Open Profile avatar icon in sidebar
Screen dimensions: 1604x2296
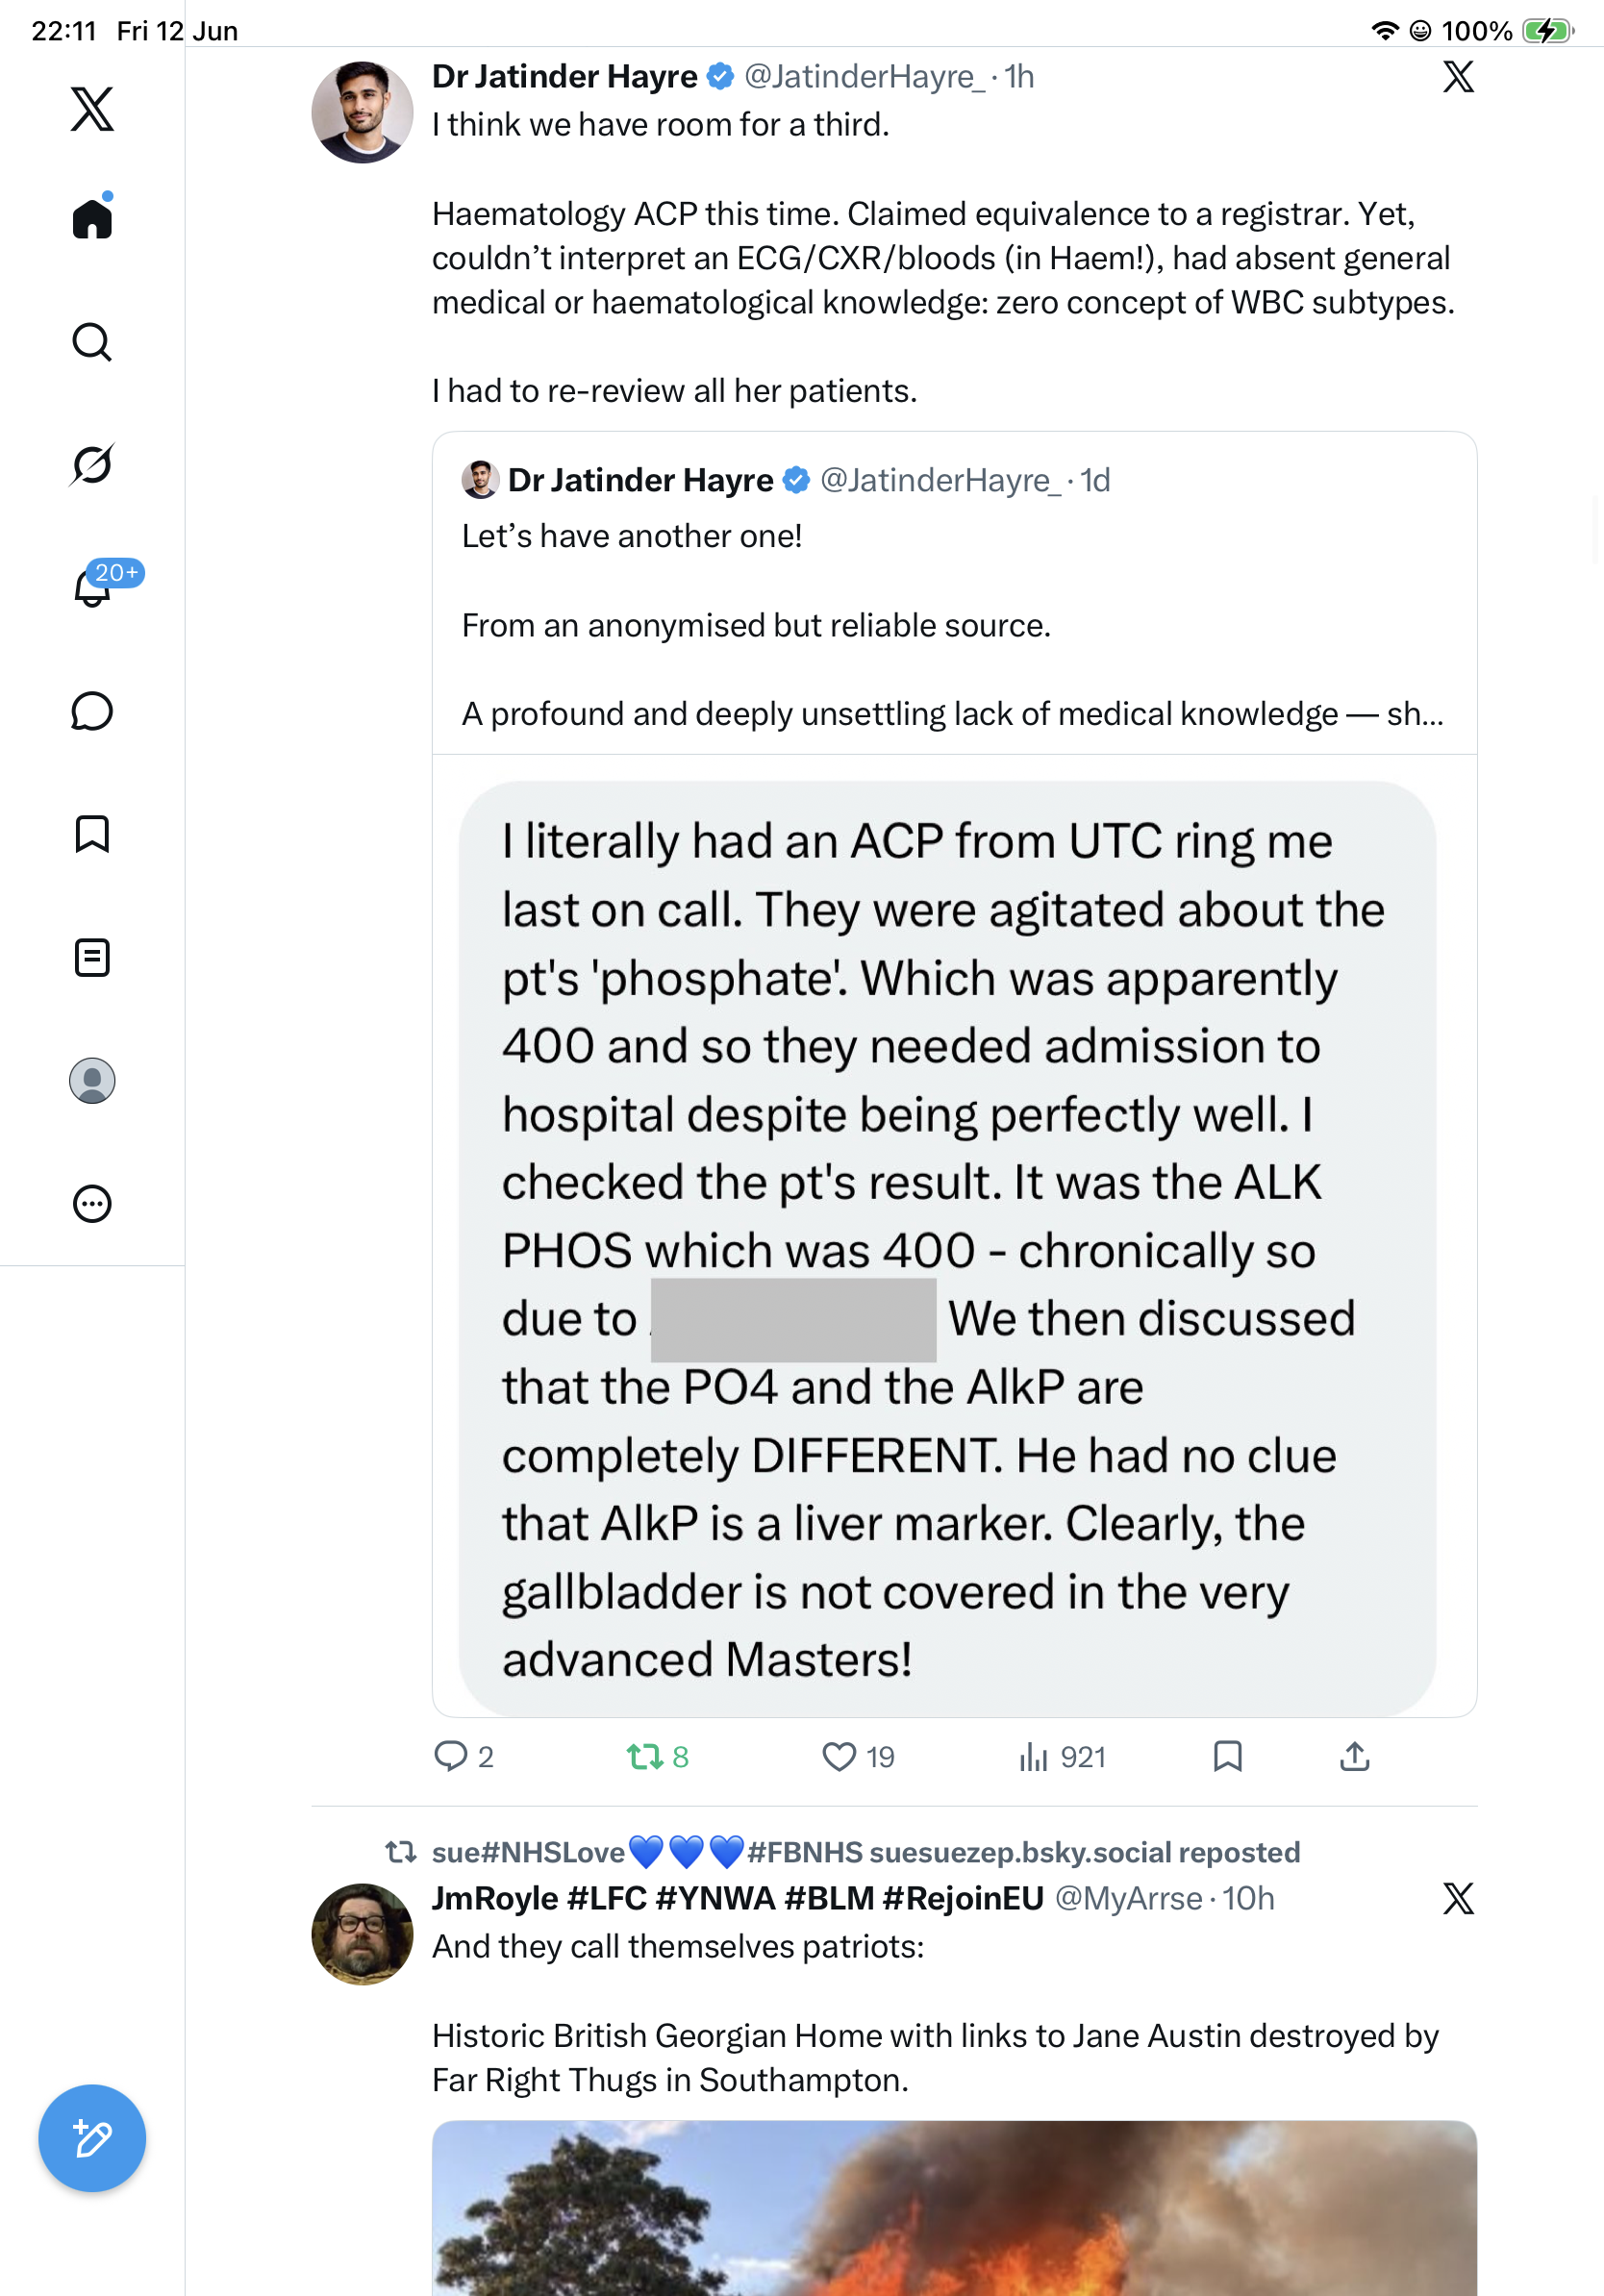pos(92,1081)
